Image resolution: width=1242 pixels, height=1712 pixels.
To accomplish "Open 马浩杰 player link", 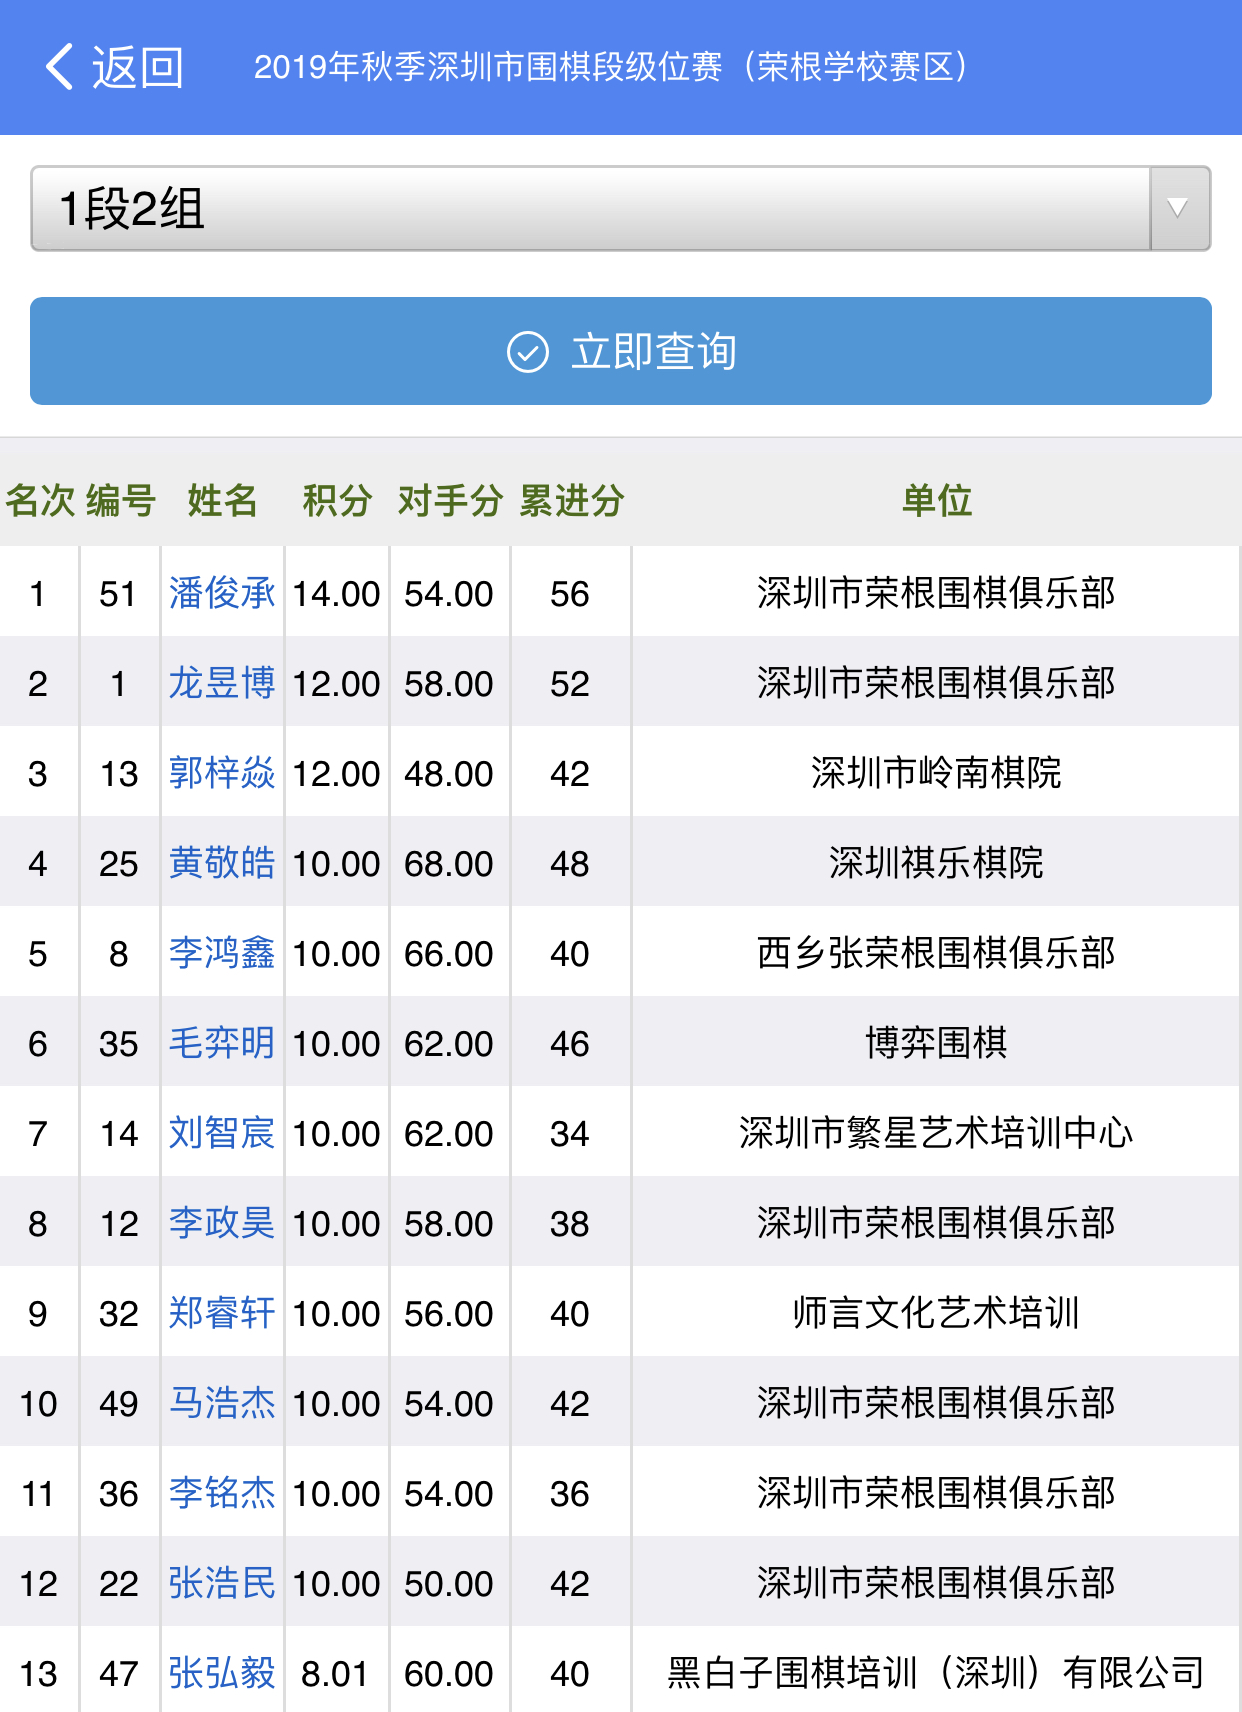I will click(x=222, y=1403).
